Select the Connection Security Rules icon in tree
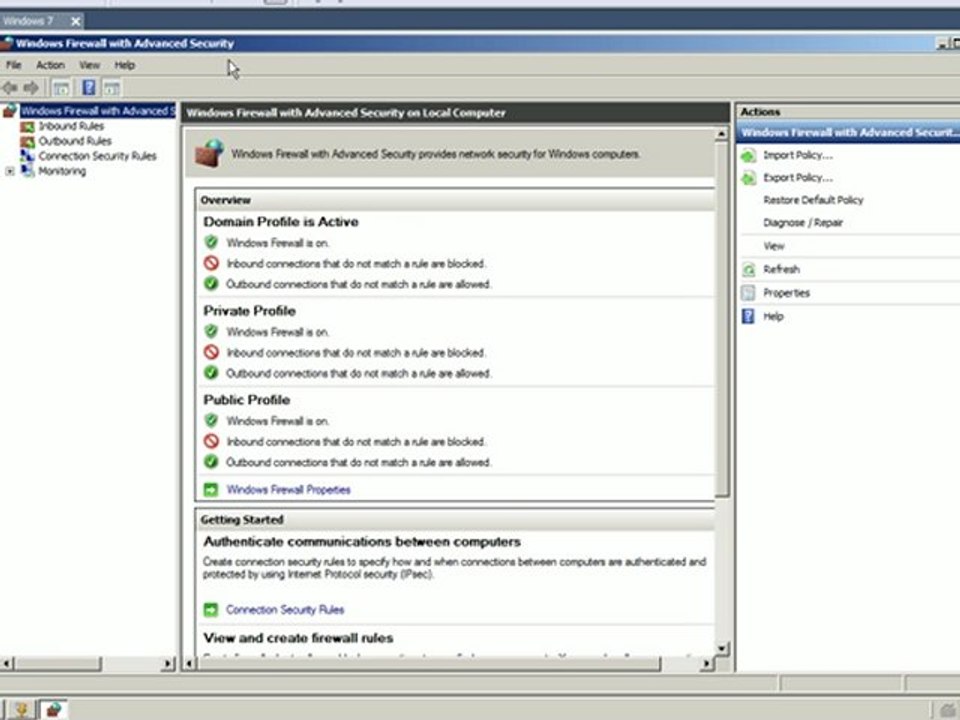This screenshot has height=720, width=960. click(x=27, y=156)
